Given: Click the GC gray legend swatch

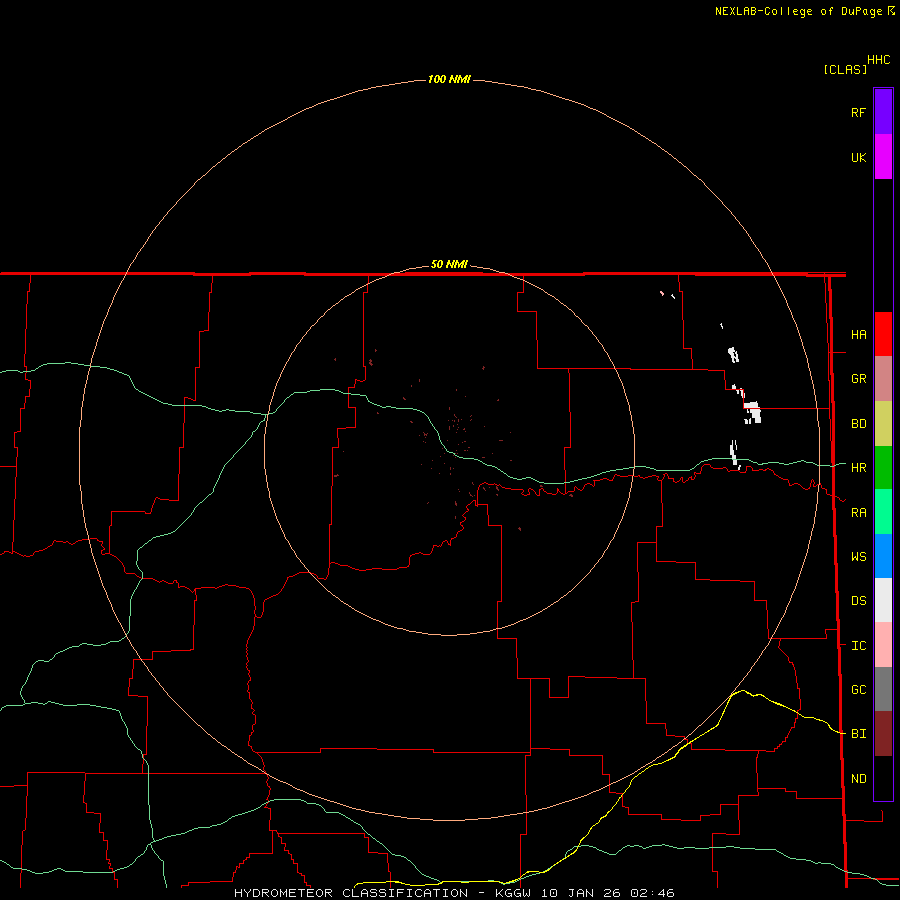Looking at the screenshot, I should [883, 689].
